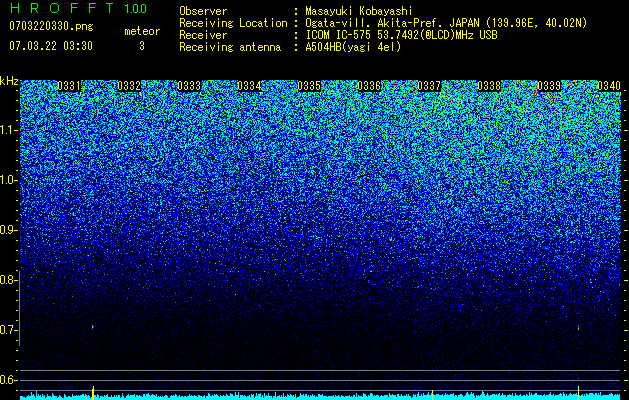Click the date stamp 07.03.22 03:30
Screen dimensions: 629x400
pos(51,46)
